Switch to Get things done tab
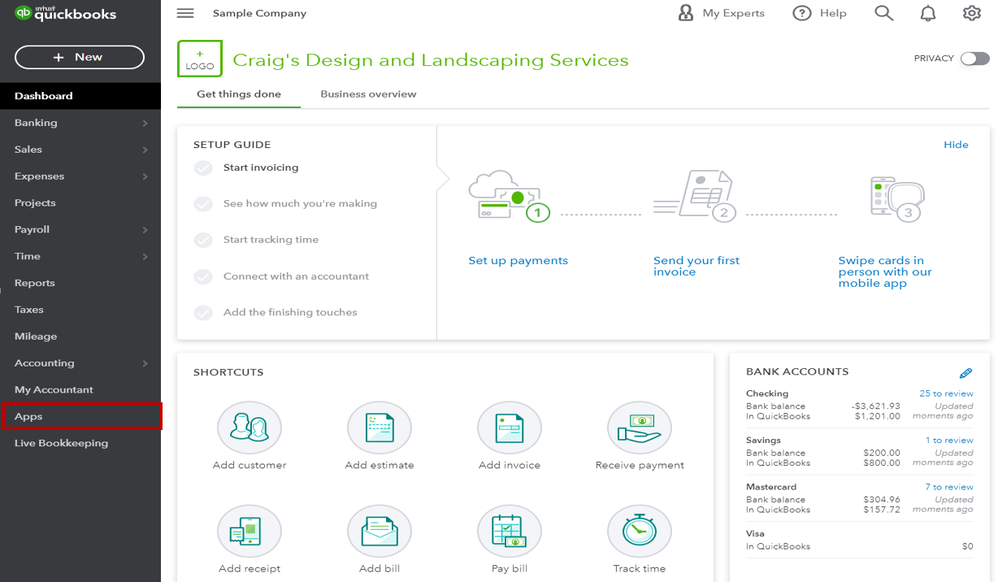This screenshot has height=582, width=998. 239,94
